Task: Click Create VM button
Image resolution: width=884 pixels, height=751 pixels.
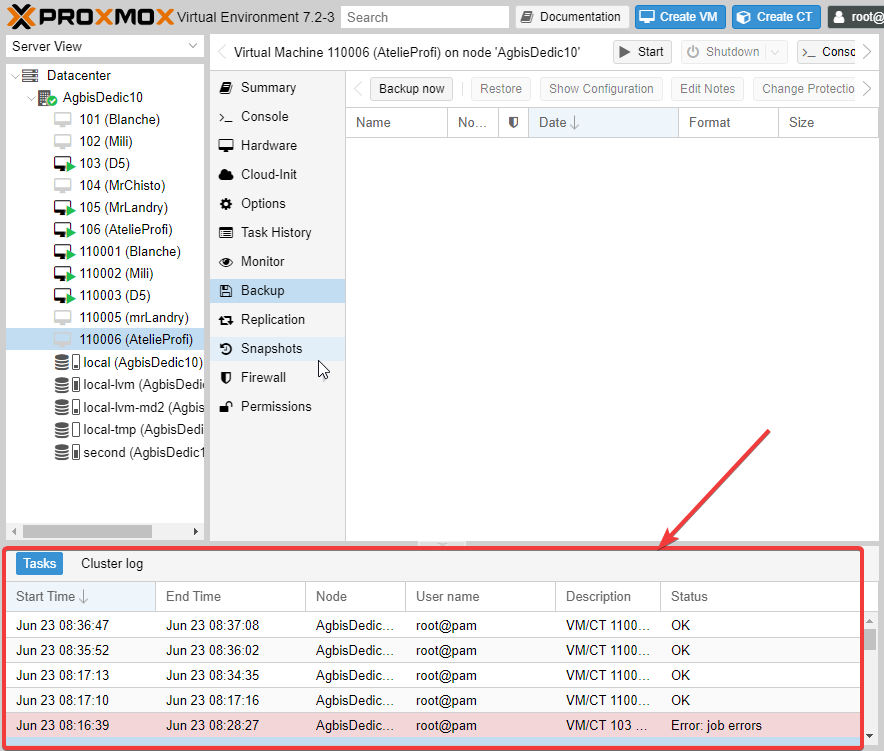Action: [x=680, y=17]
